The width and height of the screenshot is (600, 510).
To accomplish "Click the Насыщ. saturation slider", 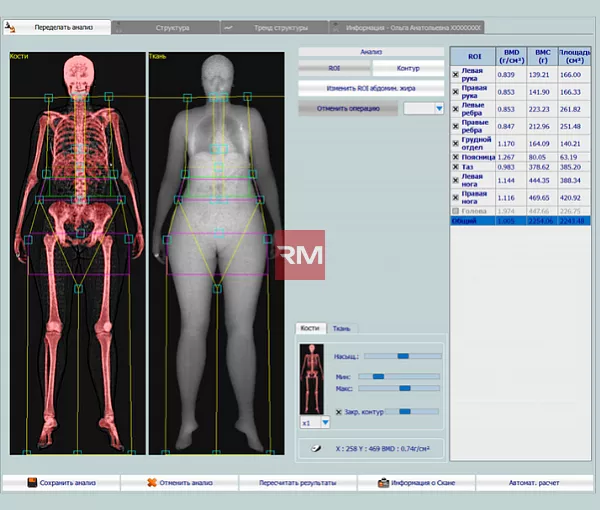I will pos(403,356).
